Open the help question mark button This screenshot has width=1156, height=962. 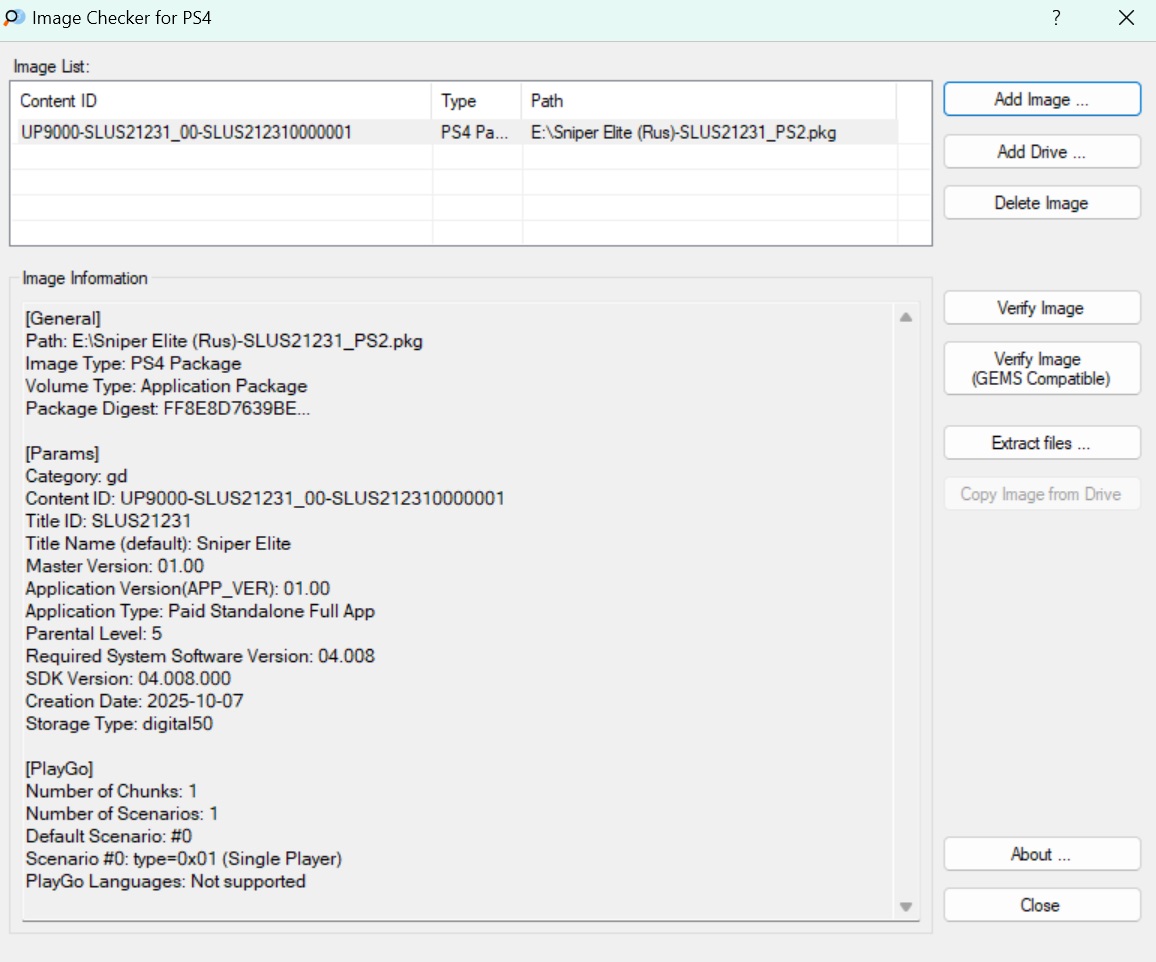pos(1056,18)
